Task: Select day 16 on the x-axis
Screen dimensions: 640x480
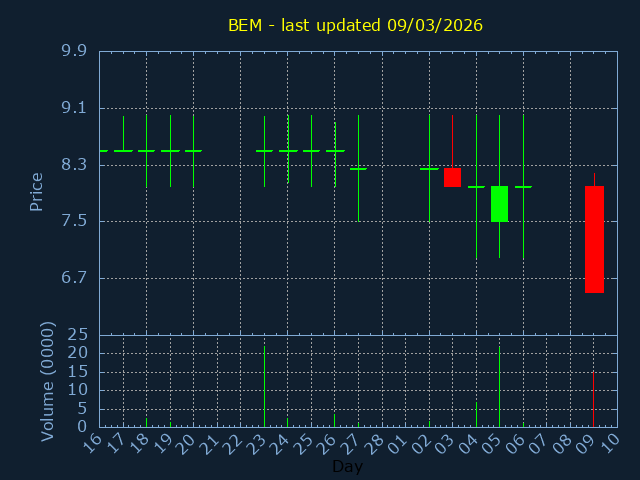Action: point(93,445)
